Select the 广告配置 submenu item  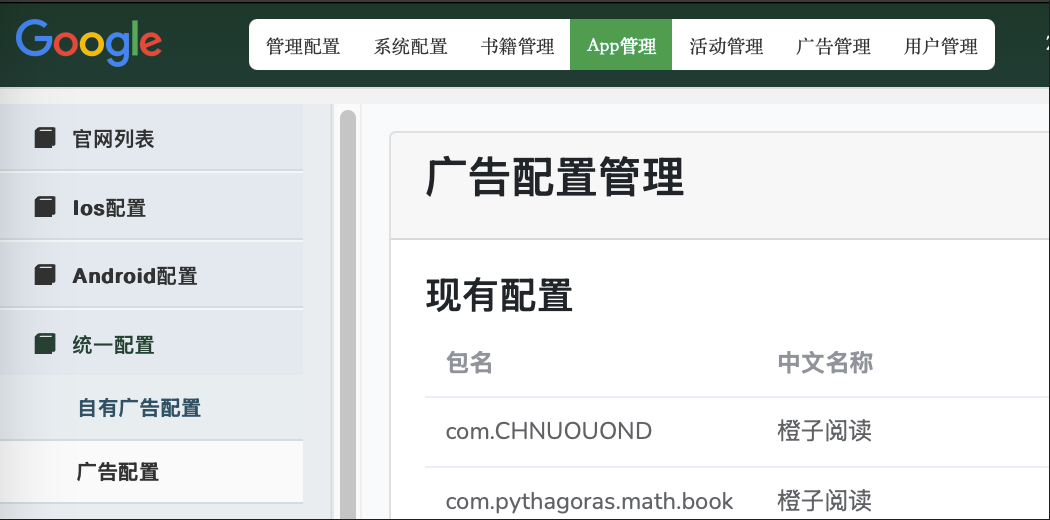click(118, 472)
